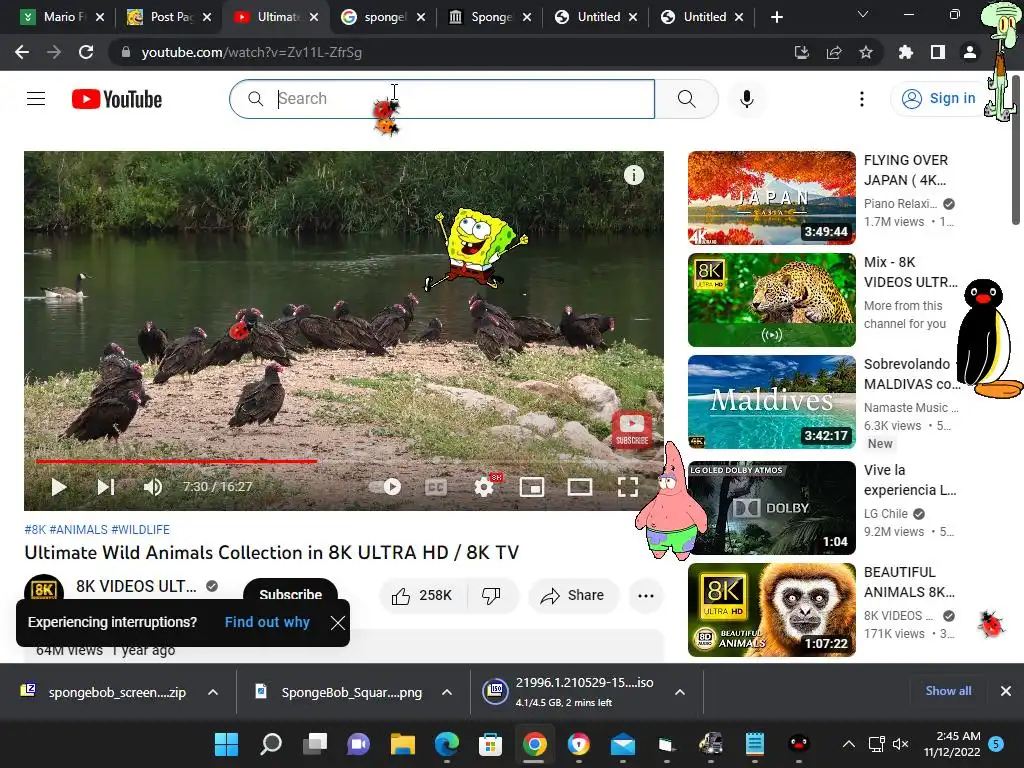
Task: Click the Sign in button
Action: [x=938, y=99]
